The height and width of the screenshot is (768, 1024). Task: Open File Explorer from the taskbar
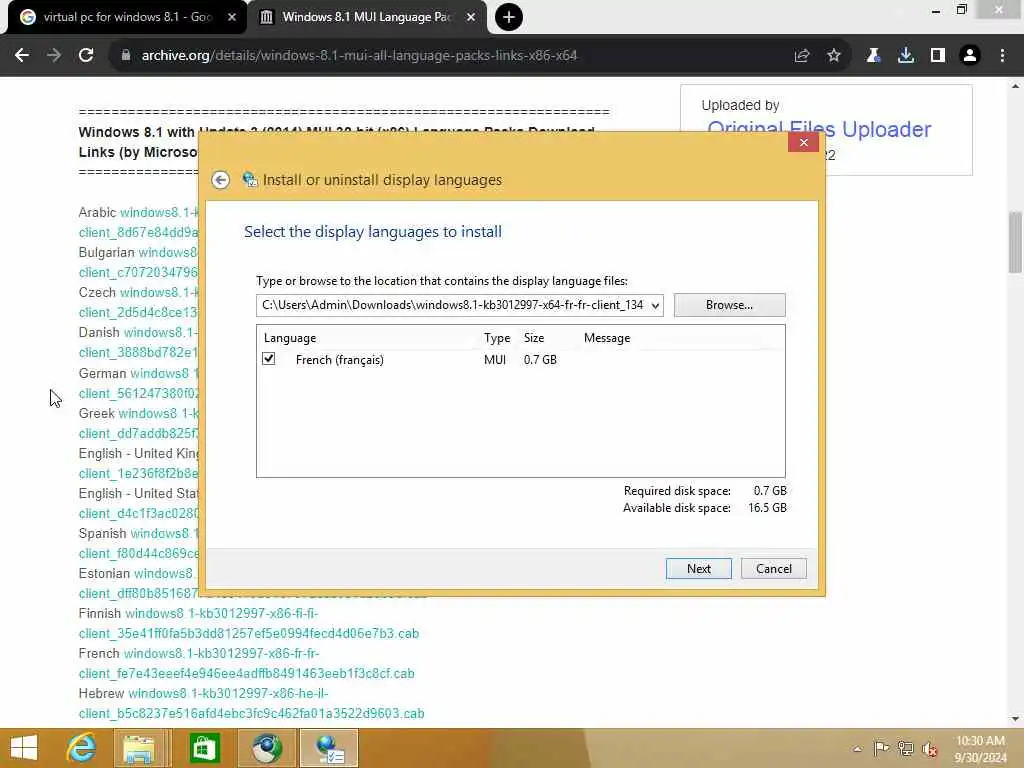pyautogui.click(x=139, y=748)
